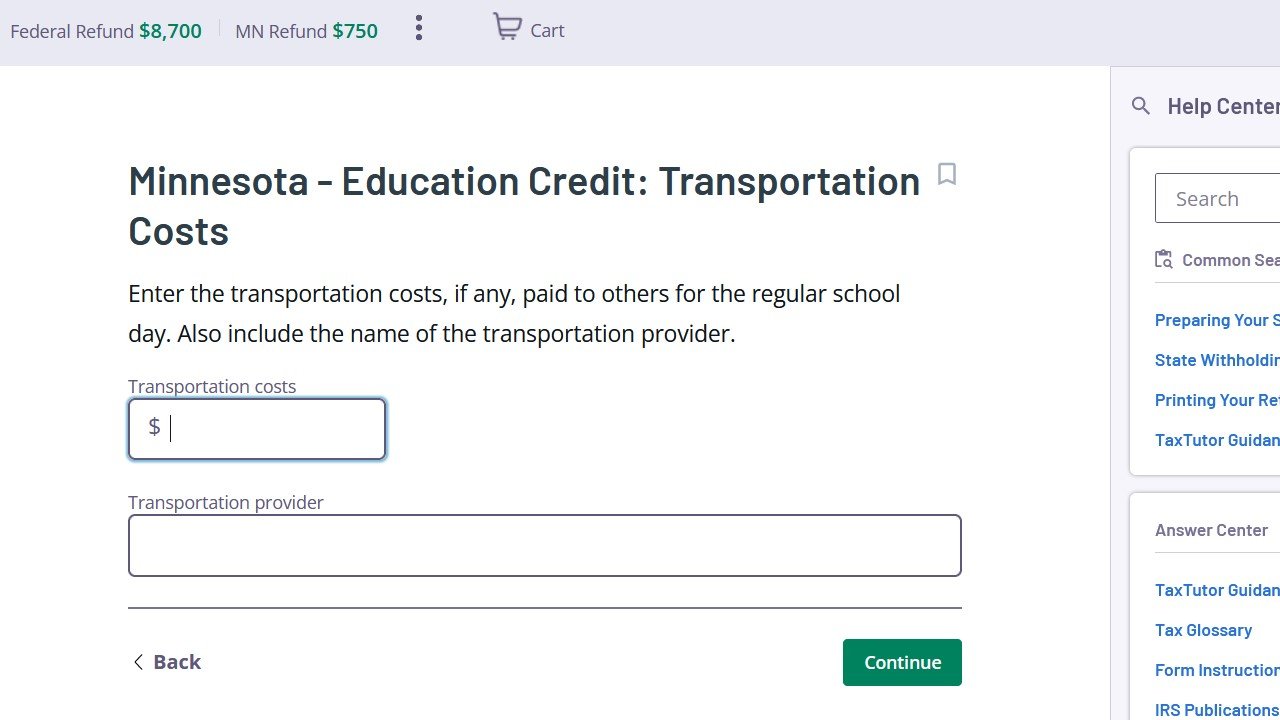This screenshot has height=720, width=1280.
Task: Click the shopping cart icon
Action: coord(507,27)
